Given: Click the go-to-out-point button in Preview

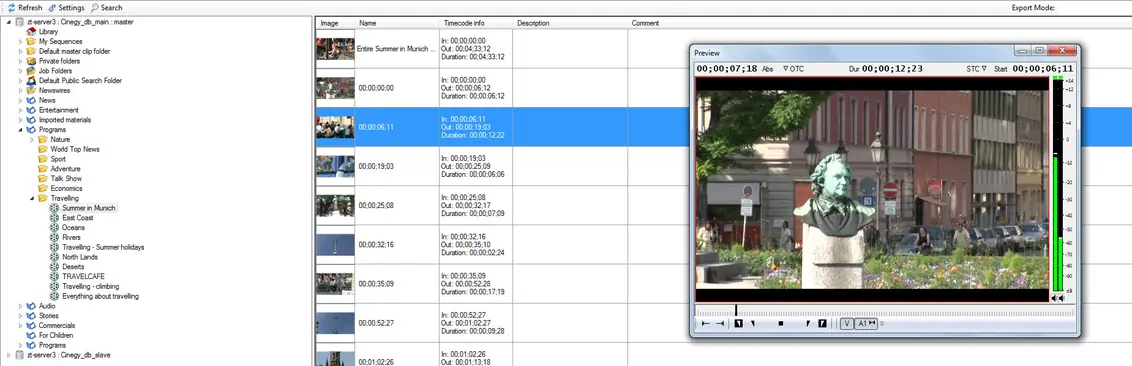Looking at the screenshot, I should [720, 324].
